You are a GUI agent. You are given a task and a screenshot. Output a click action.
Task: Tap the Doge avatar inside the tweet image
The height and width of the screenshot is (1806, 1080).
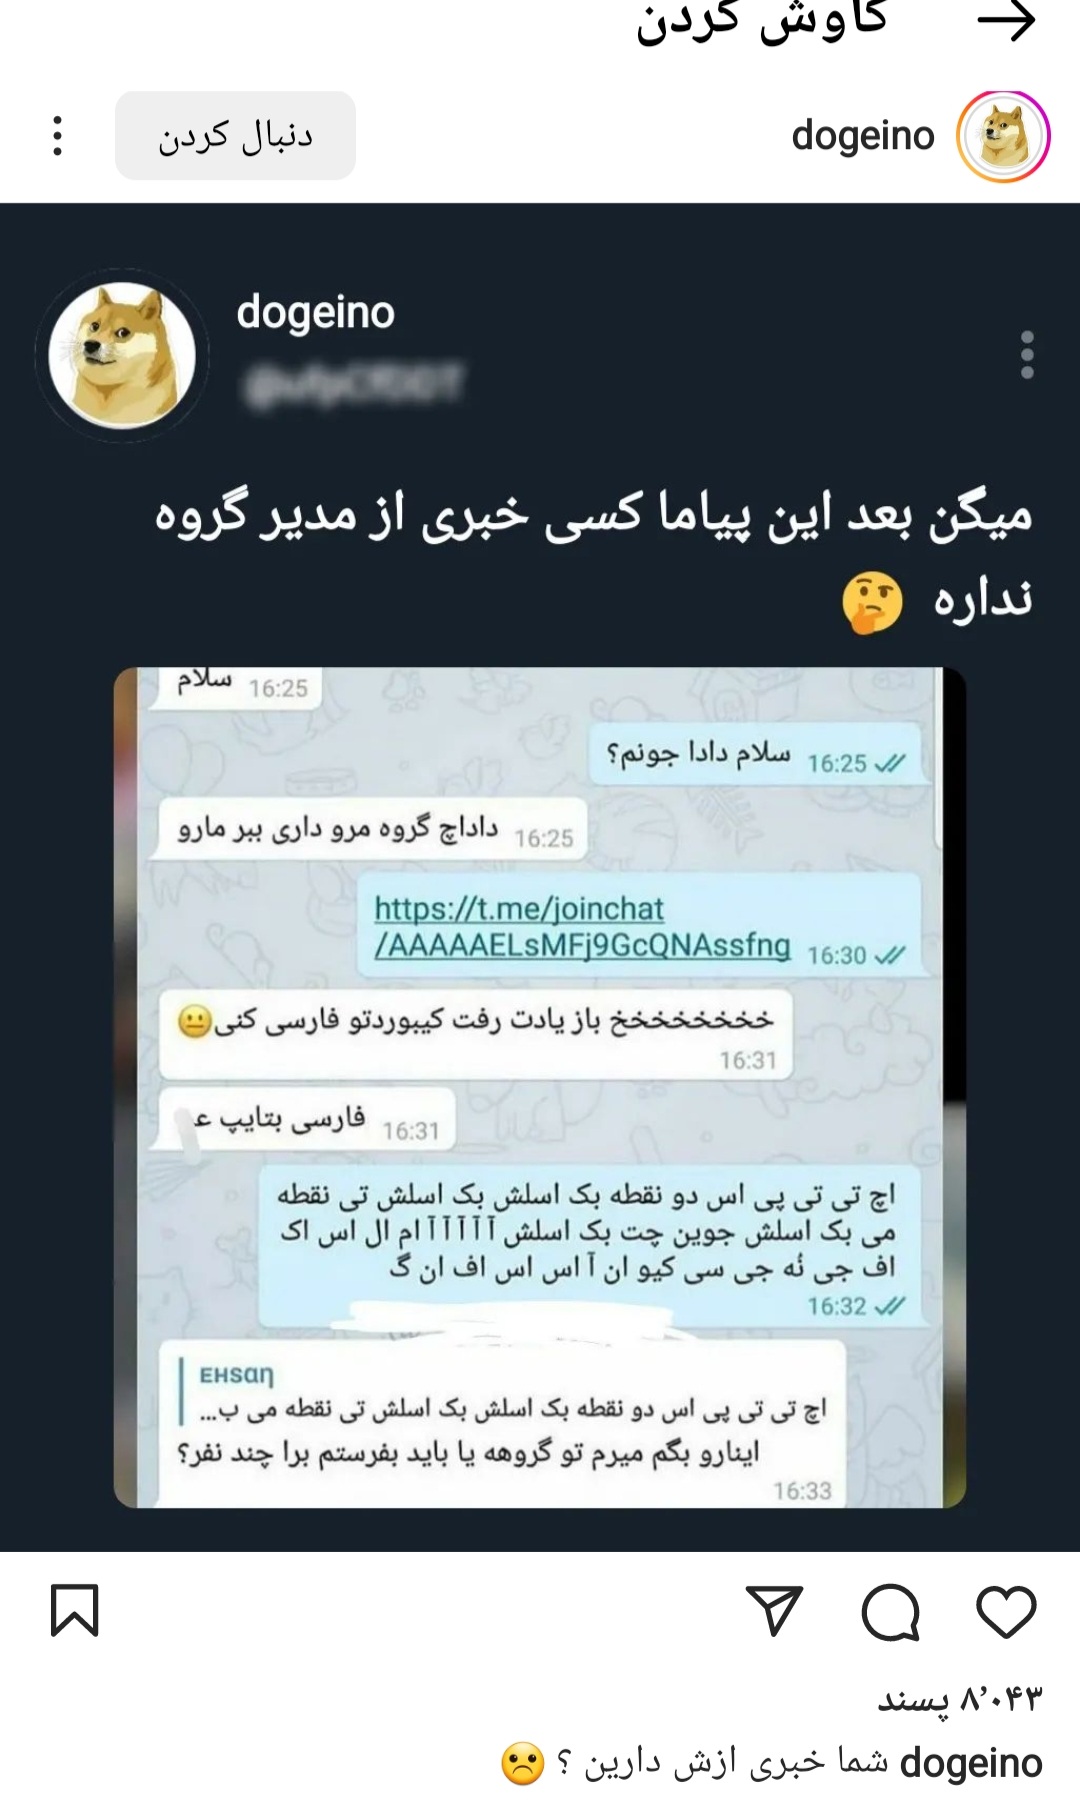tap(123, 355)
